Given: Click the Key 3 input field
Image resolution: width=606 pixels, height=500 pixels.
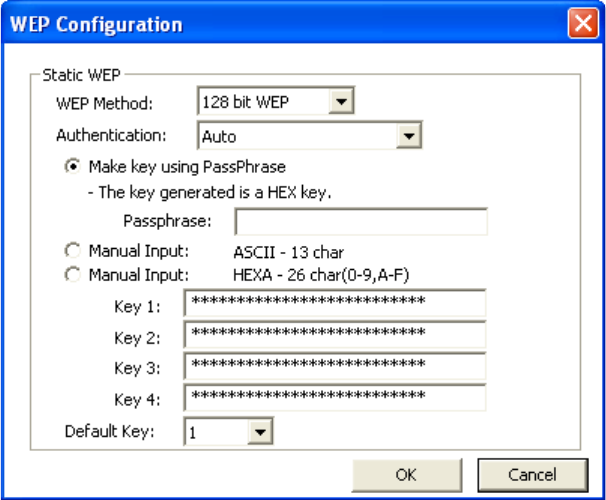Looking at the screenshot, I should 335,366.
